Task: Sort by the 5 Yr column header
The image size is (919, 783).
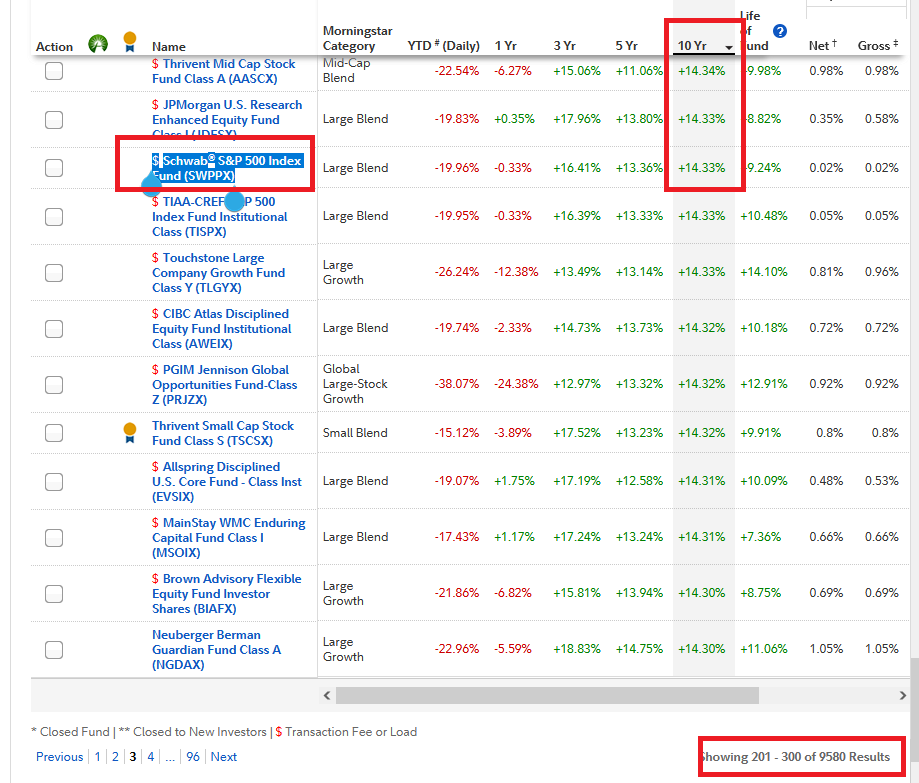Action: pos(627,46)
